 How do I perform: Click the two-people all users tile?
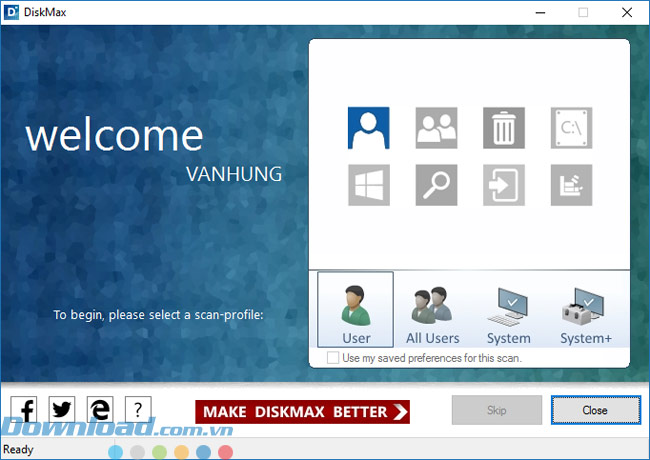[436, 128]
